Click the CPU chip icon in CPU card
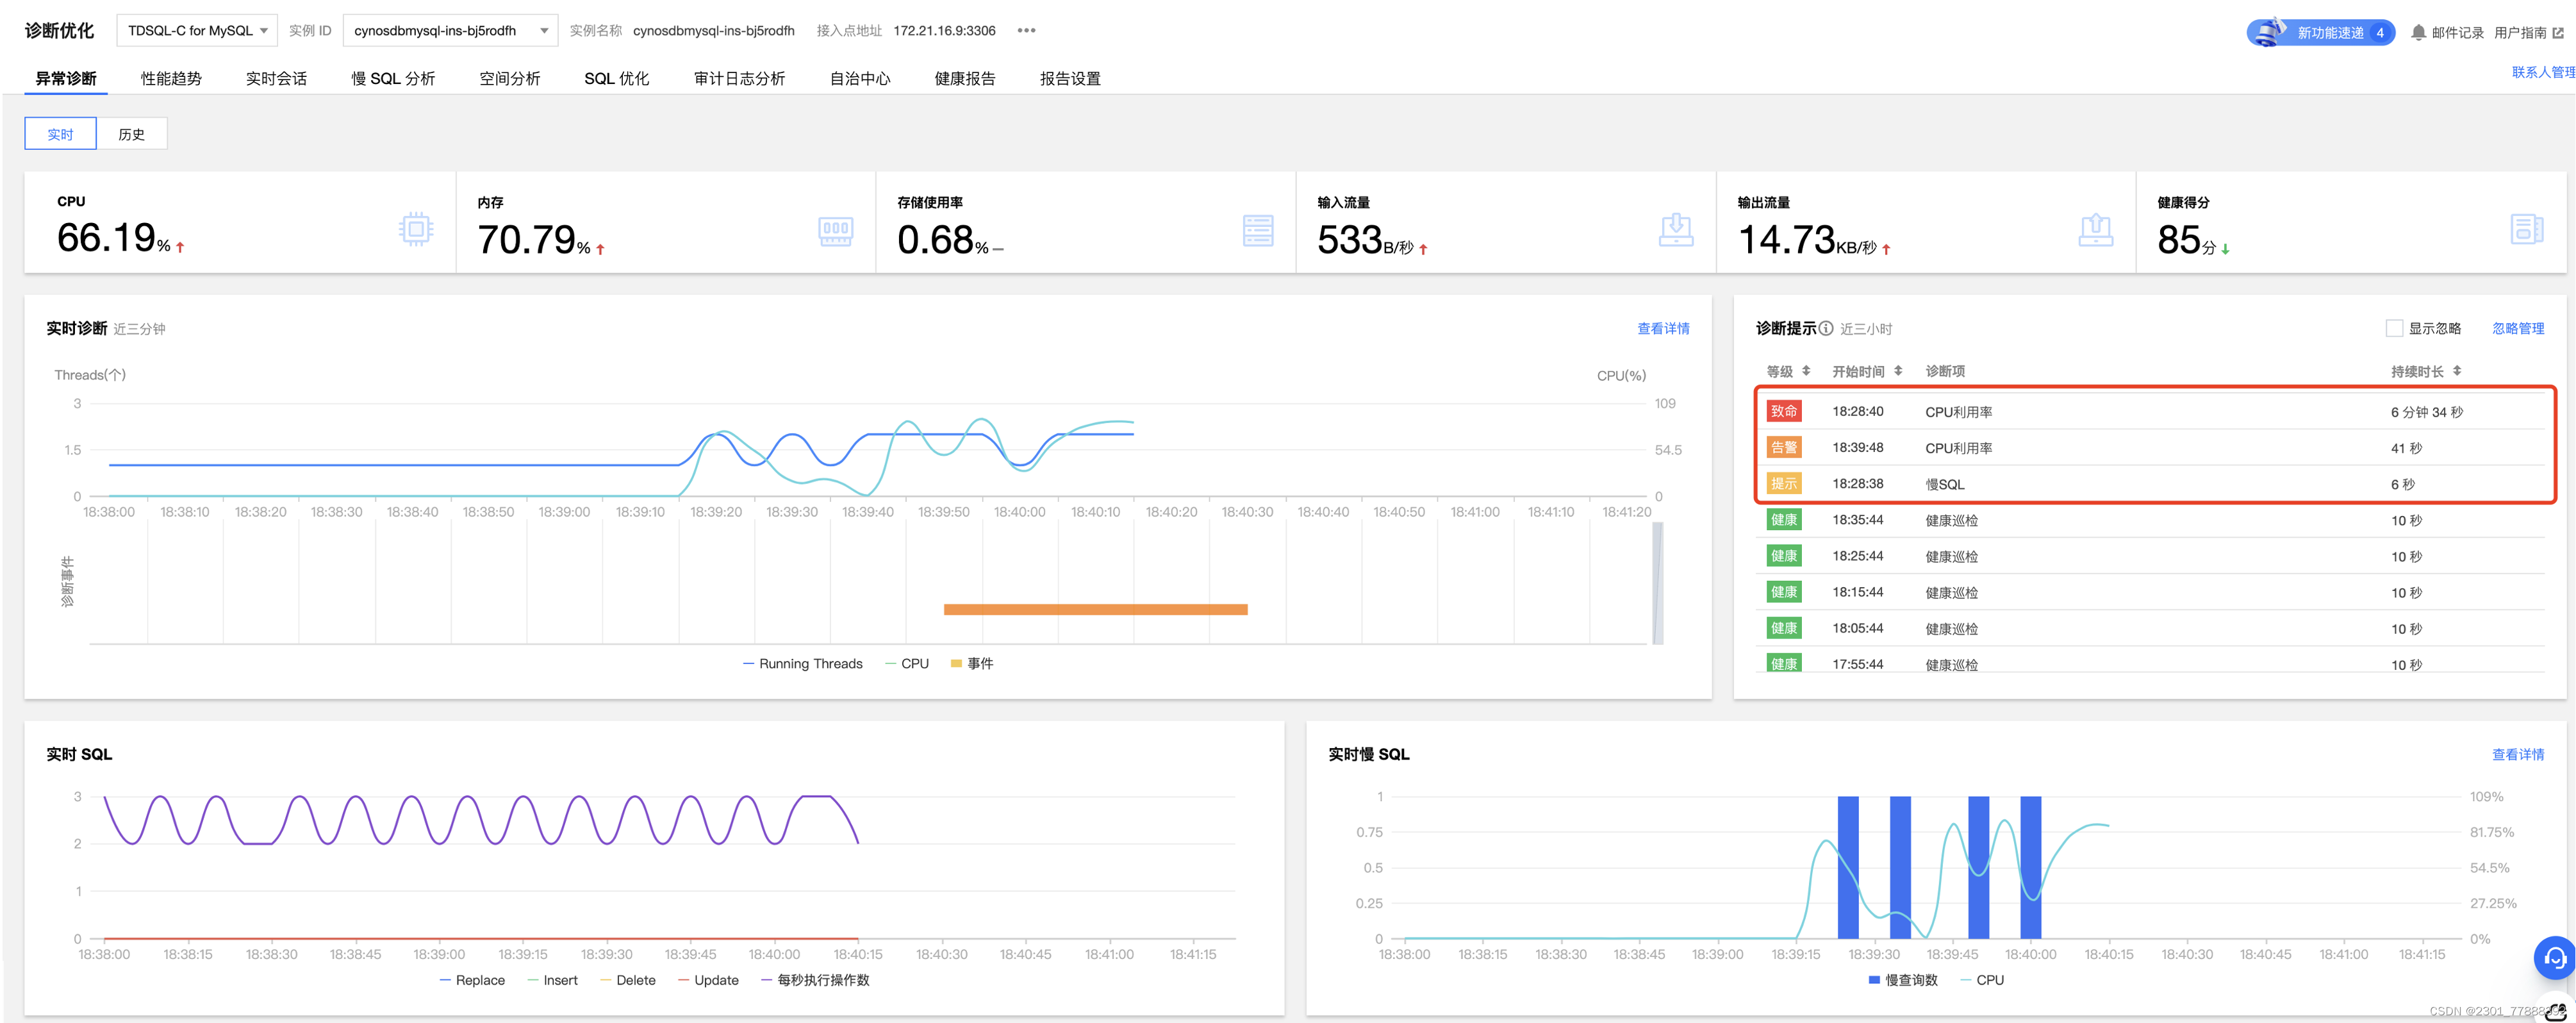Image resolution: width=2576 pixels, height=1023 pixels. pyautogui.click(x=415, y=229)
